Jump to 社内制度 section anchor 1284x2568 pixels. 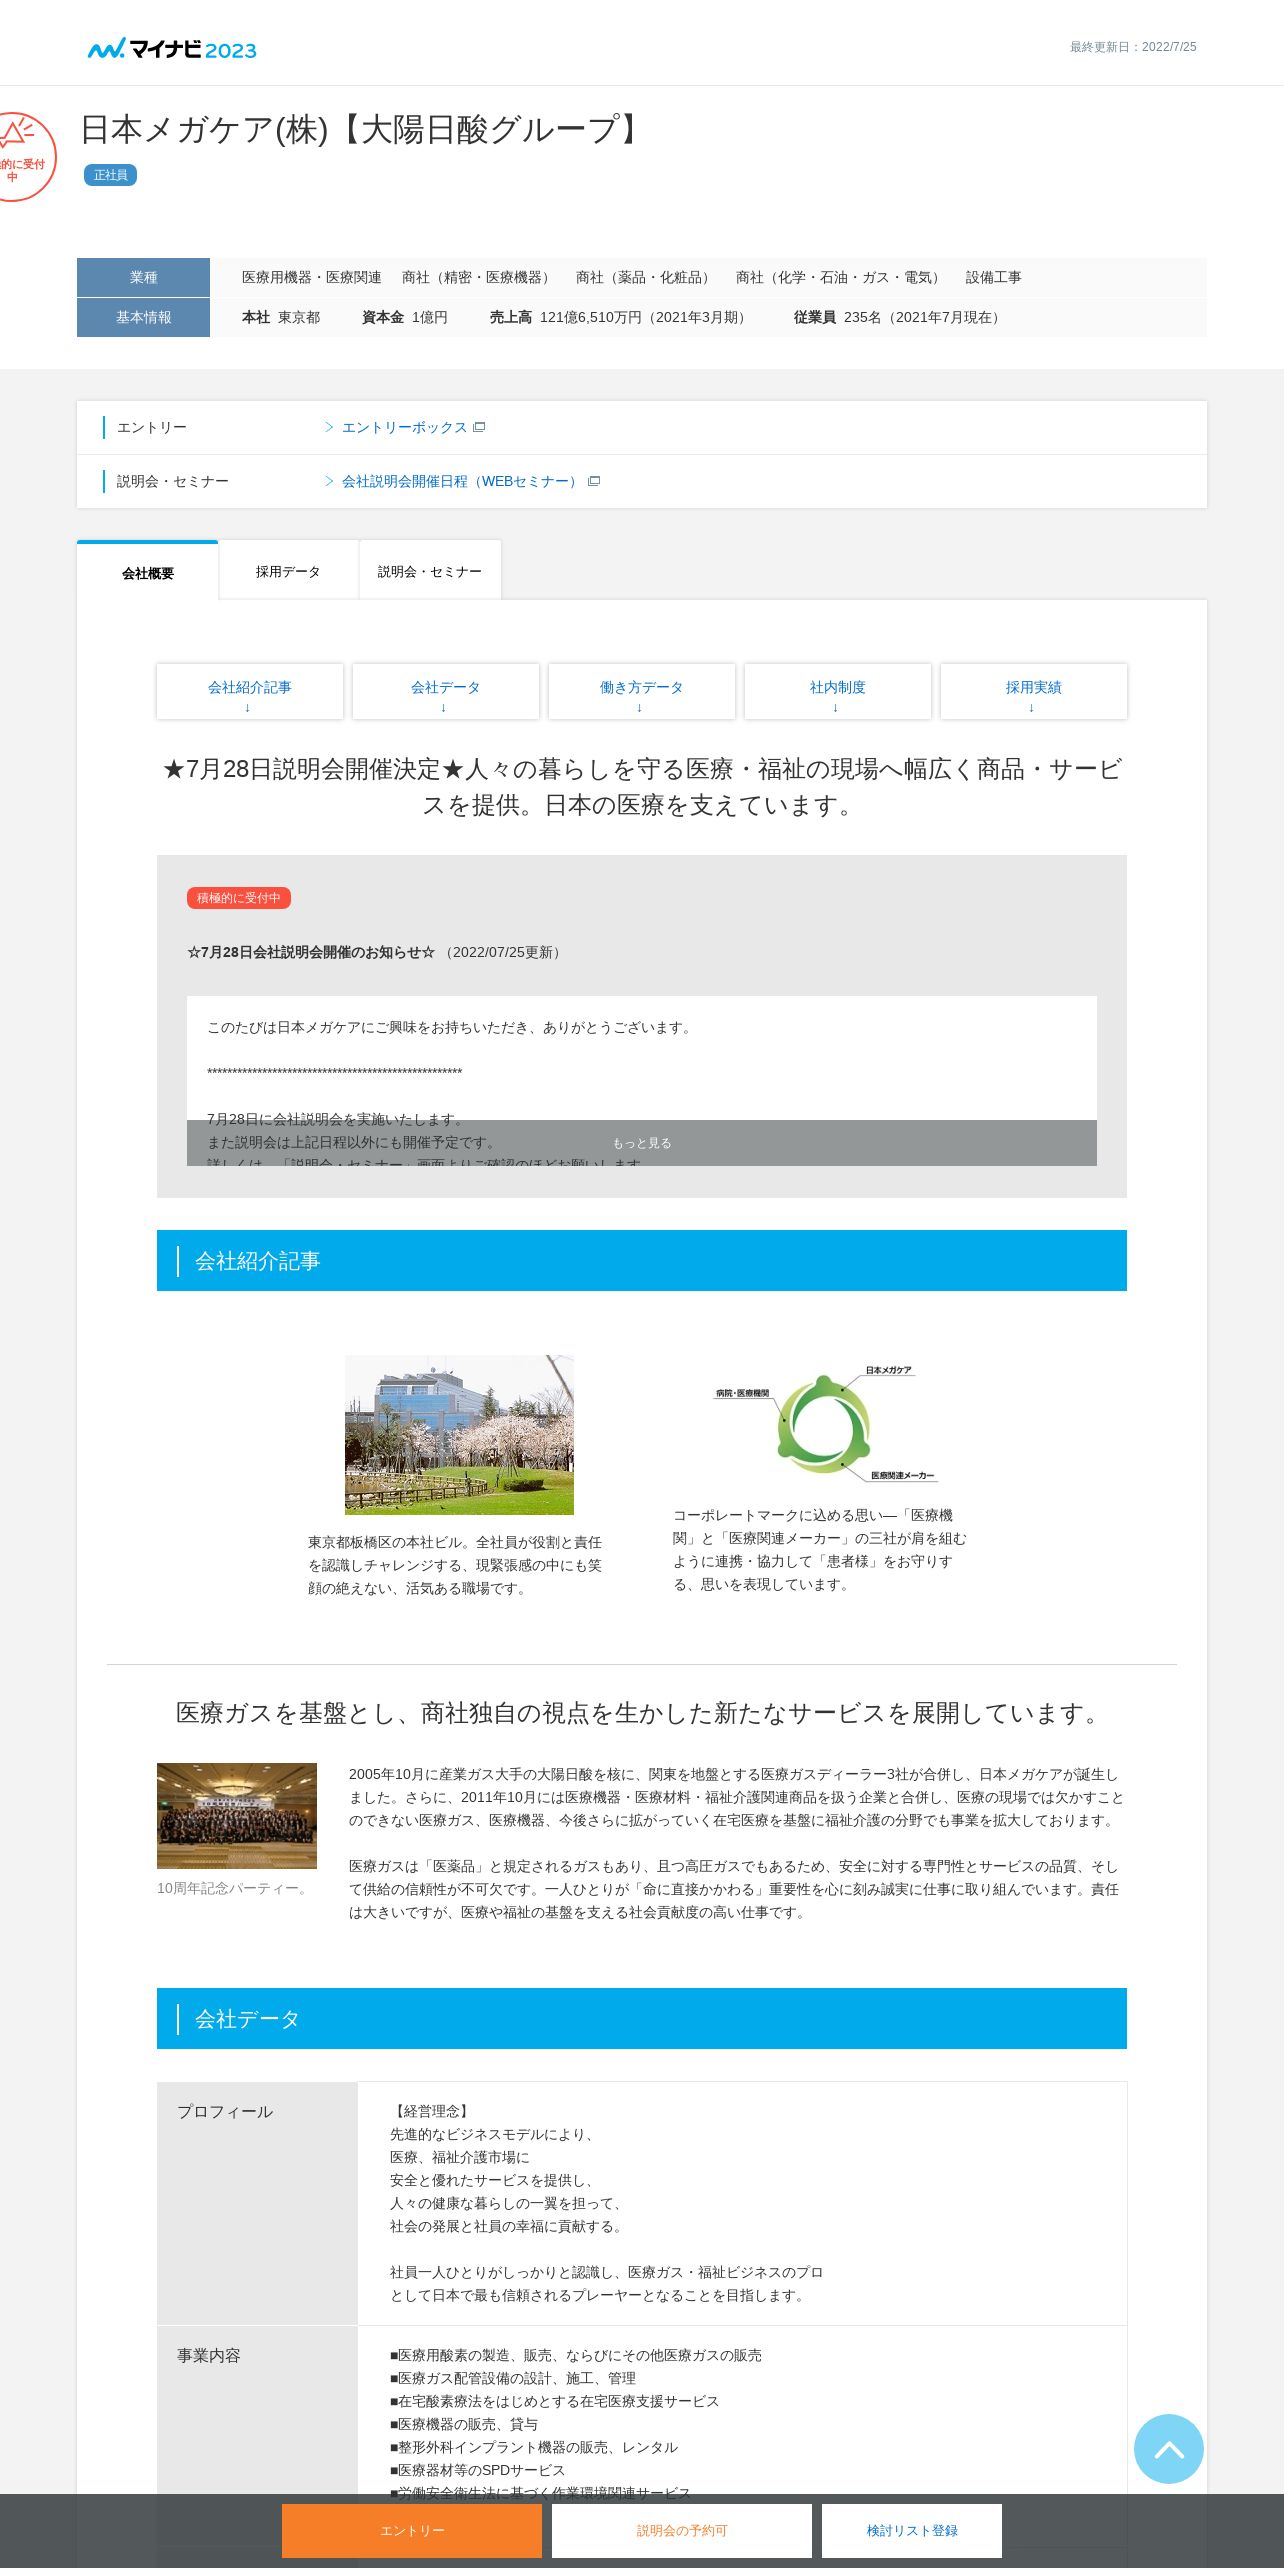[x=838, y=691]
